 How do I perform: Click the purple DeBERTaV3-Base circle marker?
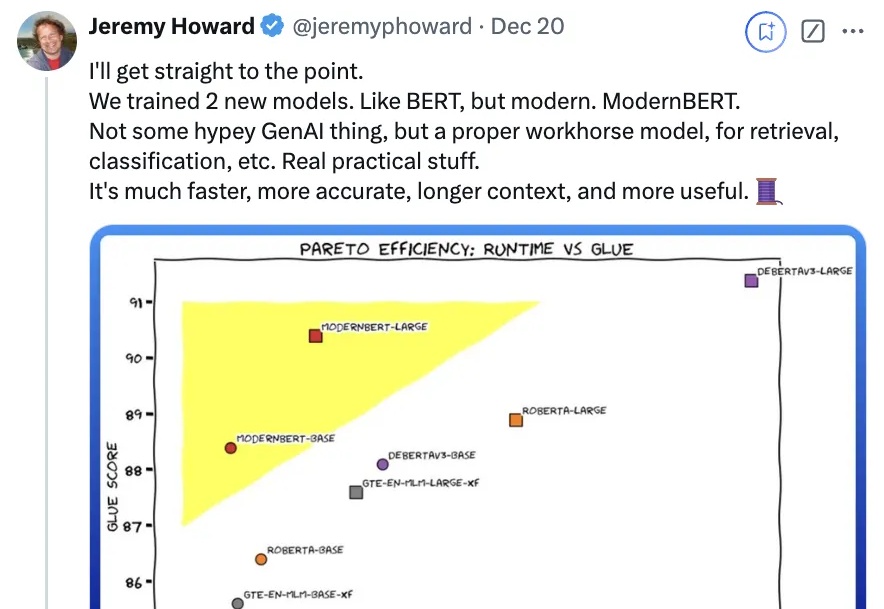[382, 464]
